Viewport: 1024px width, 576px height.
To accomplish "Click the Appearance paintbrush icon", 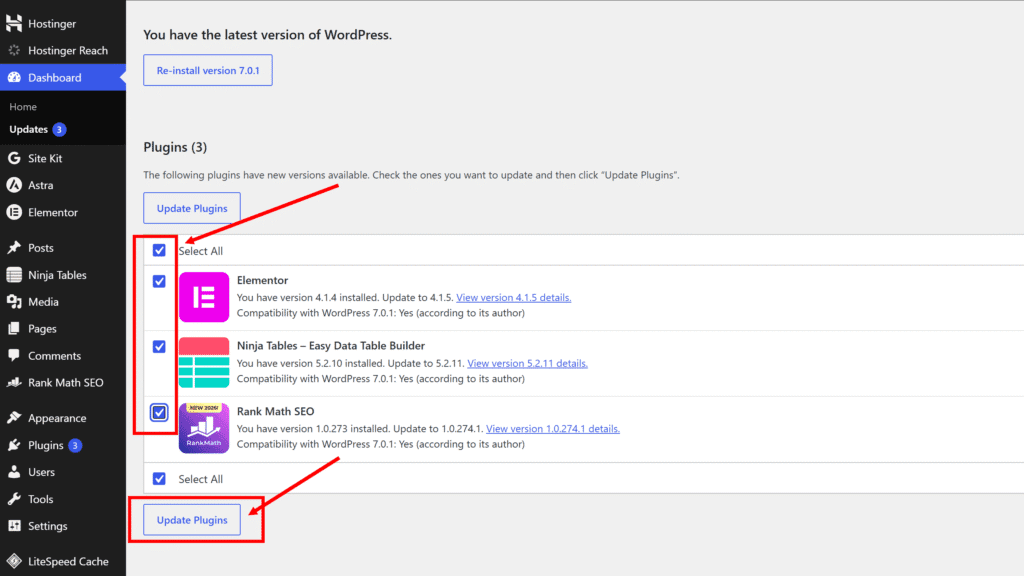I will 14,418.
